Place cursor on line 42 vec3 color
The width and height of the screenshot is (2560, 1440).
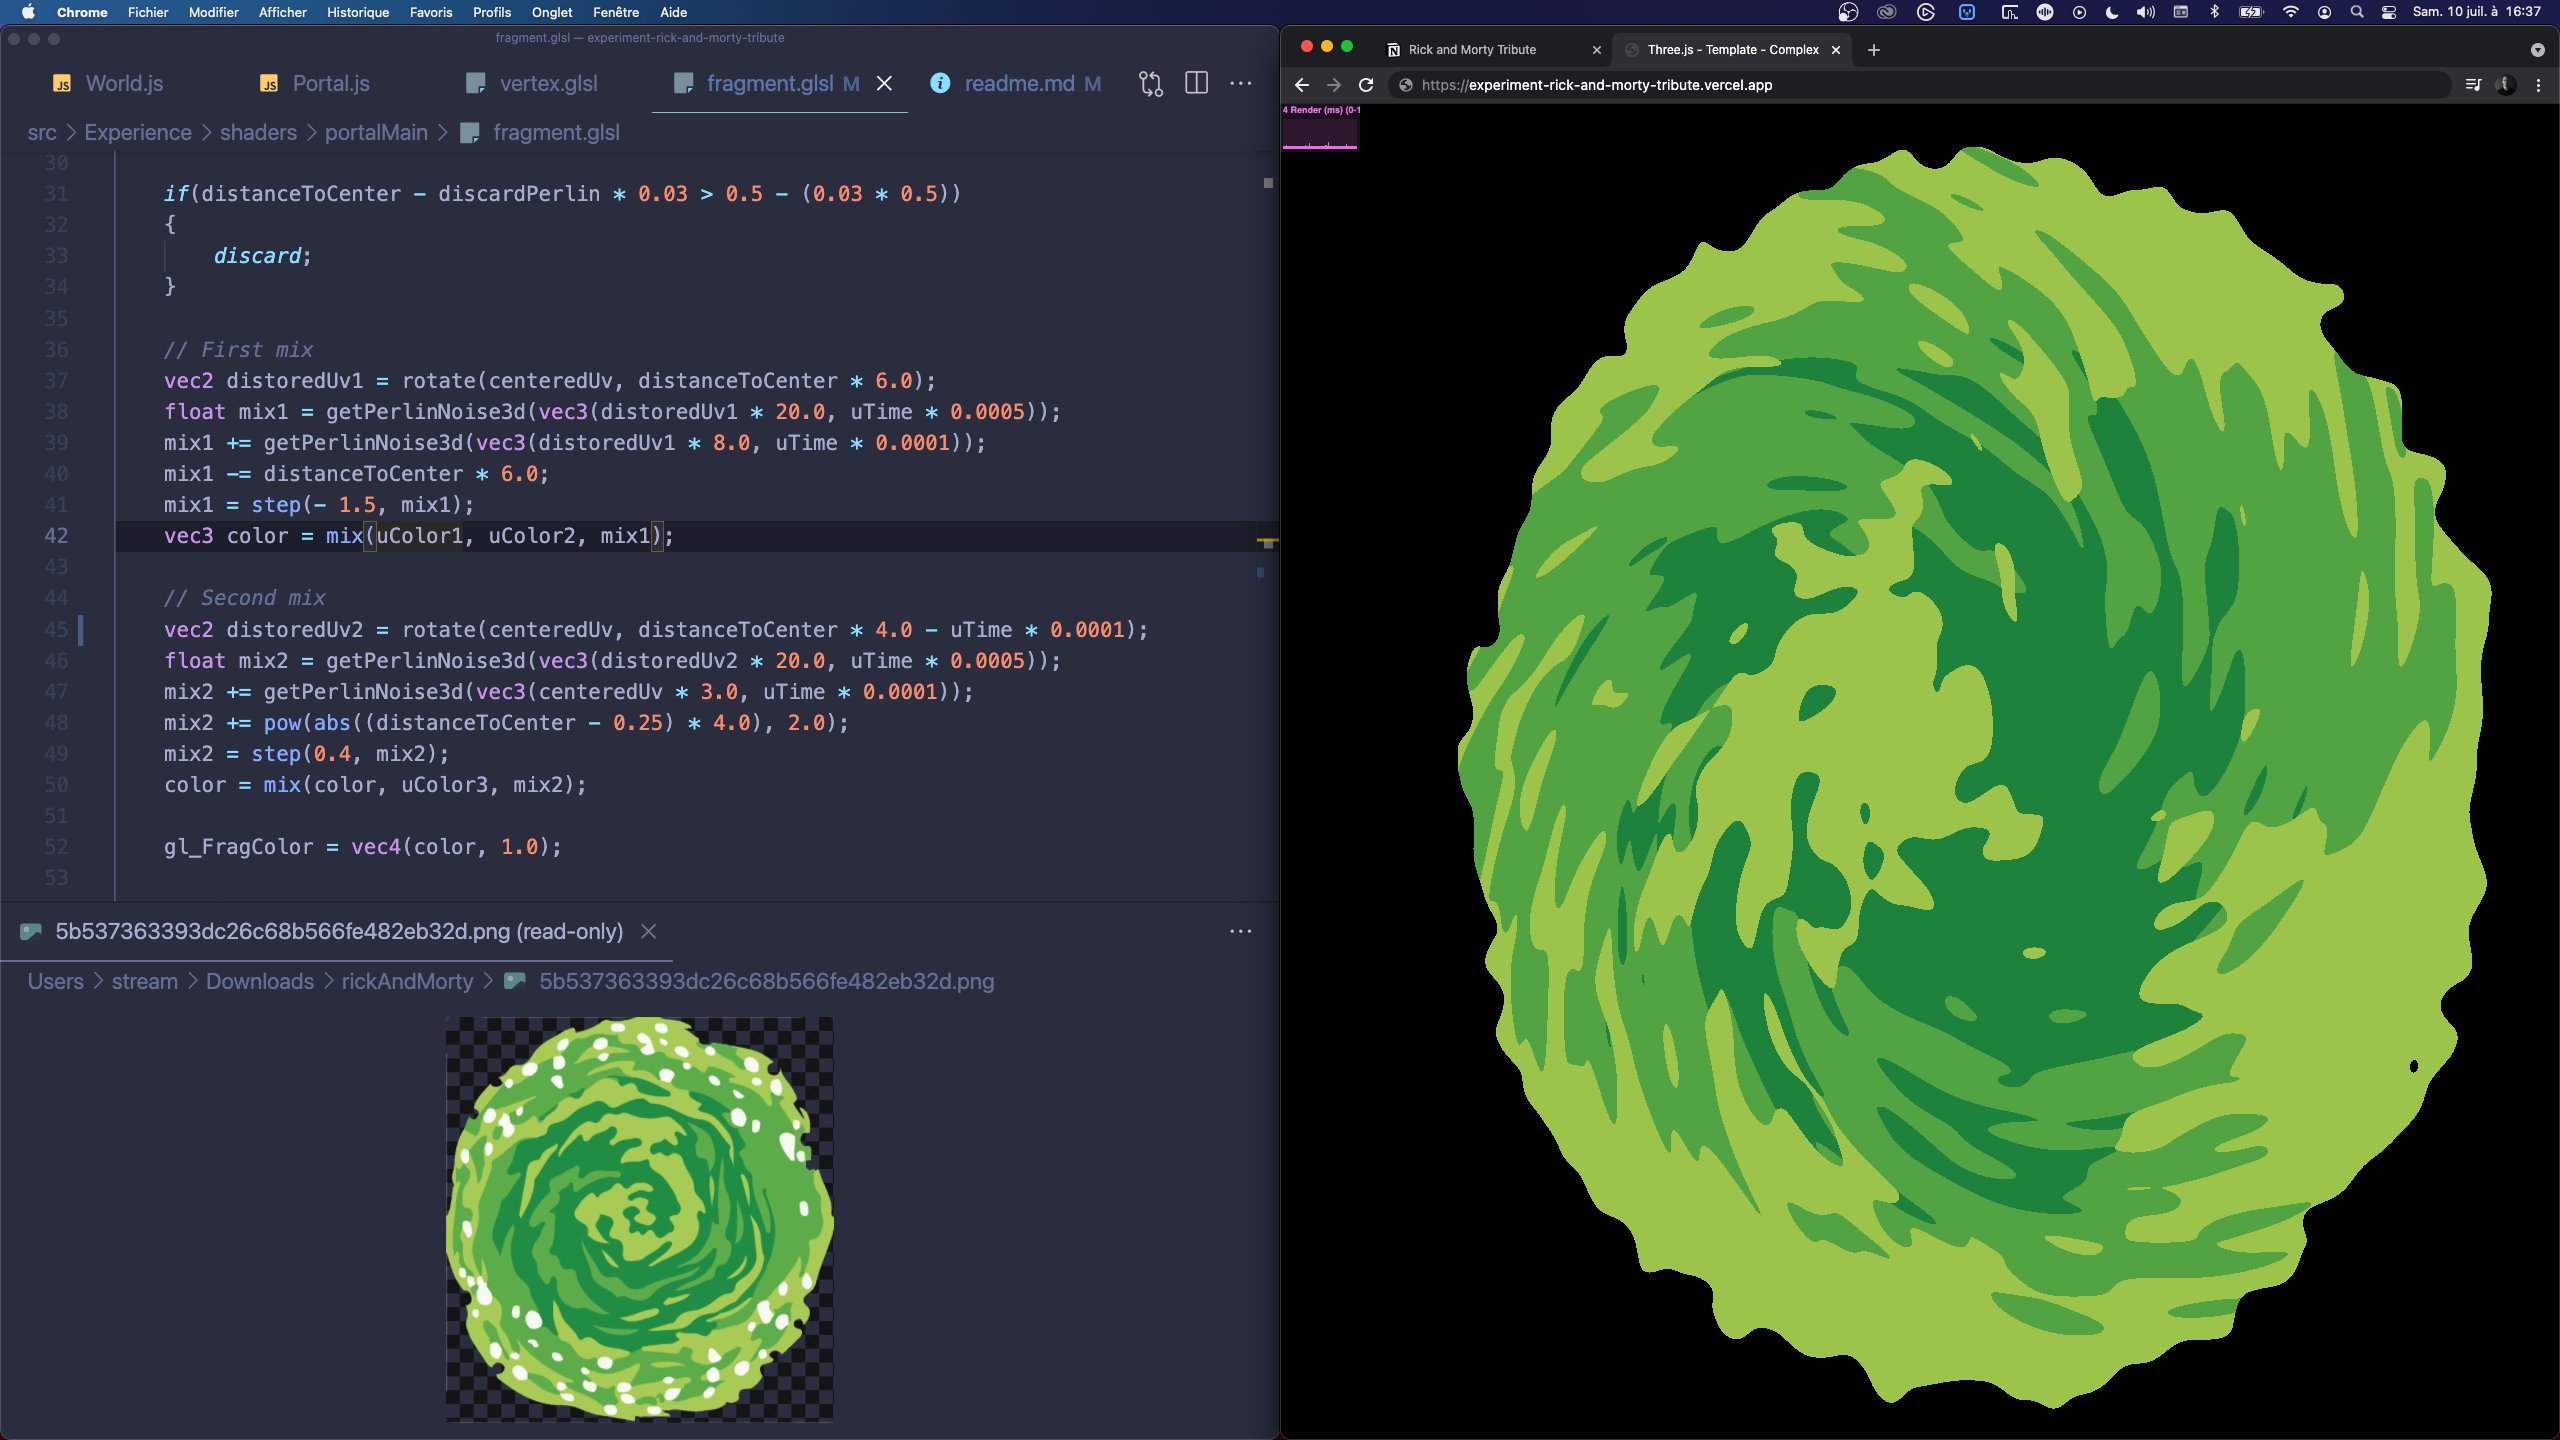tap(419, 536)
